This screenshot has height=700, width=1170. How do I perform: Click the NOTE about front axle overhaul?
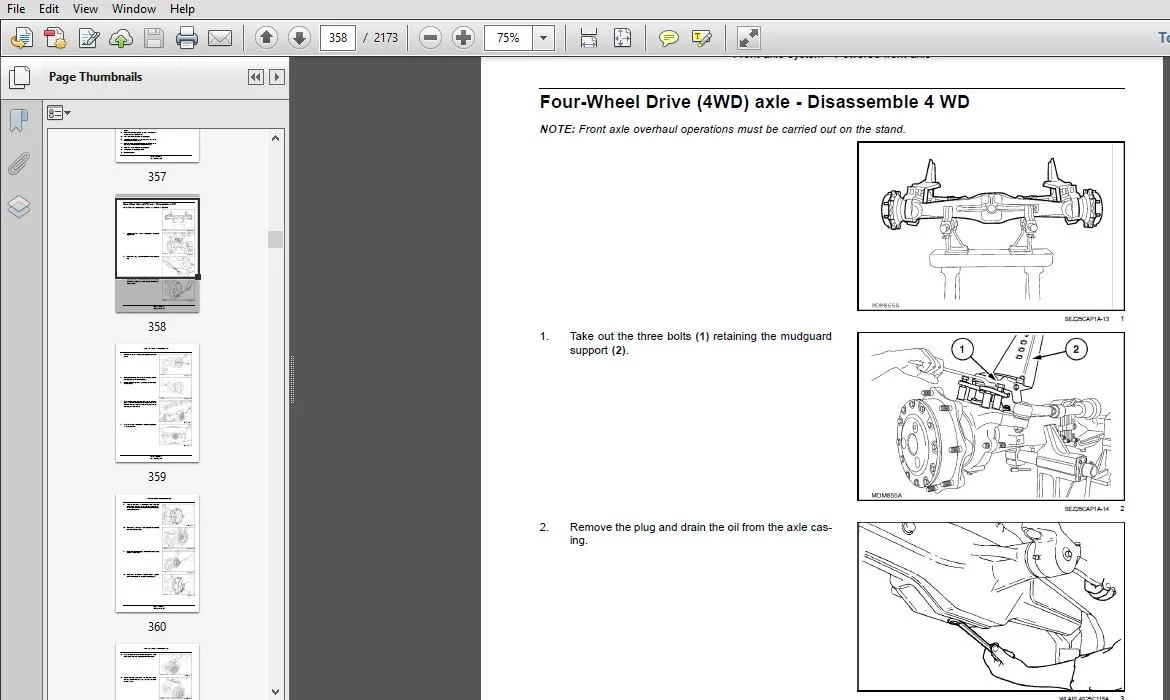click(x=722, y=129)
